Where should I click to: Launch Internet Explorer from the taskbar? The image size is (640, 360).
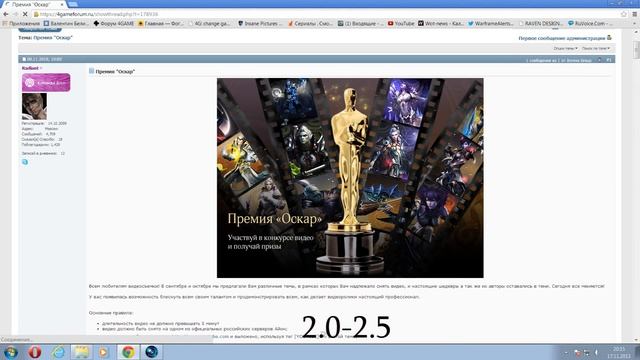[x=58, y=352]
